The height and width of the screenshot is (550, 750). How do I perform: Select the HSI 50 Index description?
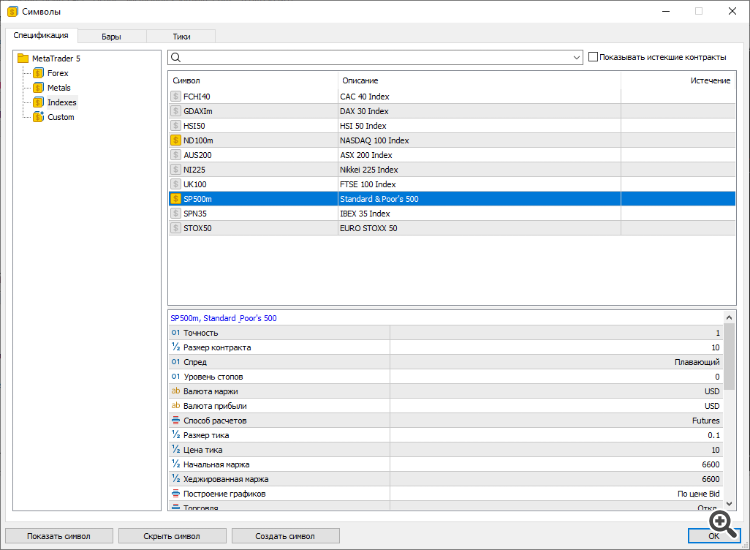coord(363,126)
